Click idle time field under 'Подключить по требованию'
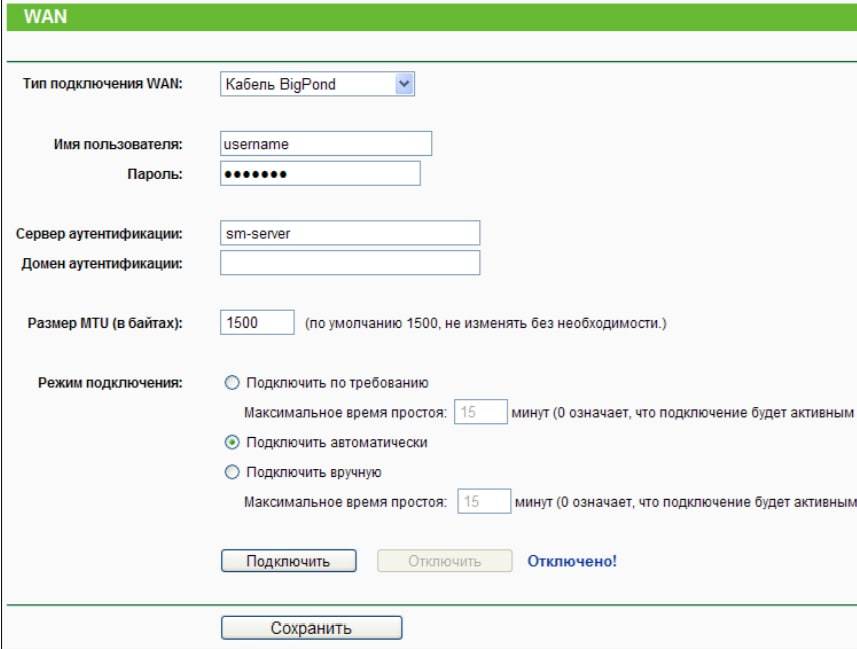This screenshot has width=857, height=649. (479, 412)
